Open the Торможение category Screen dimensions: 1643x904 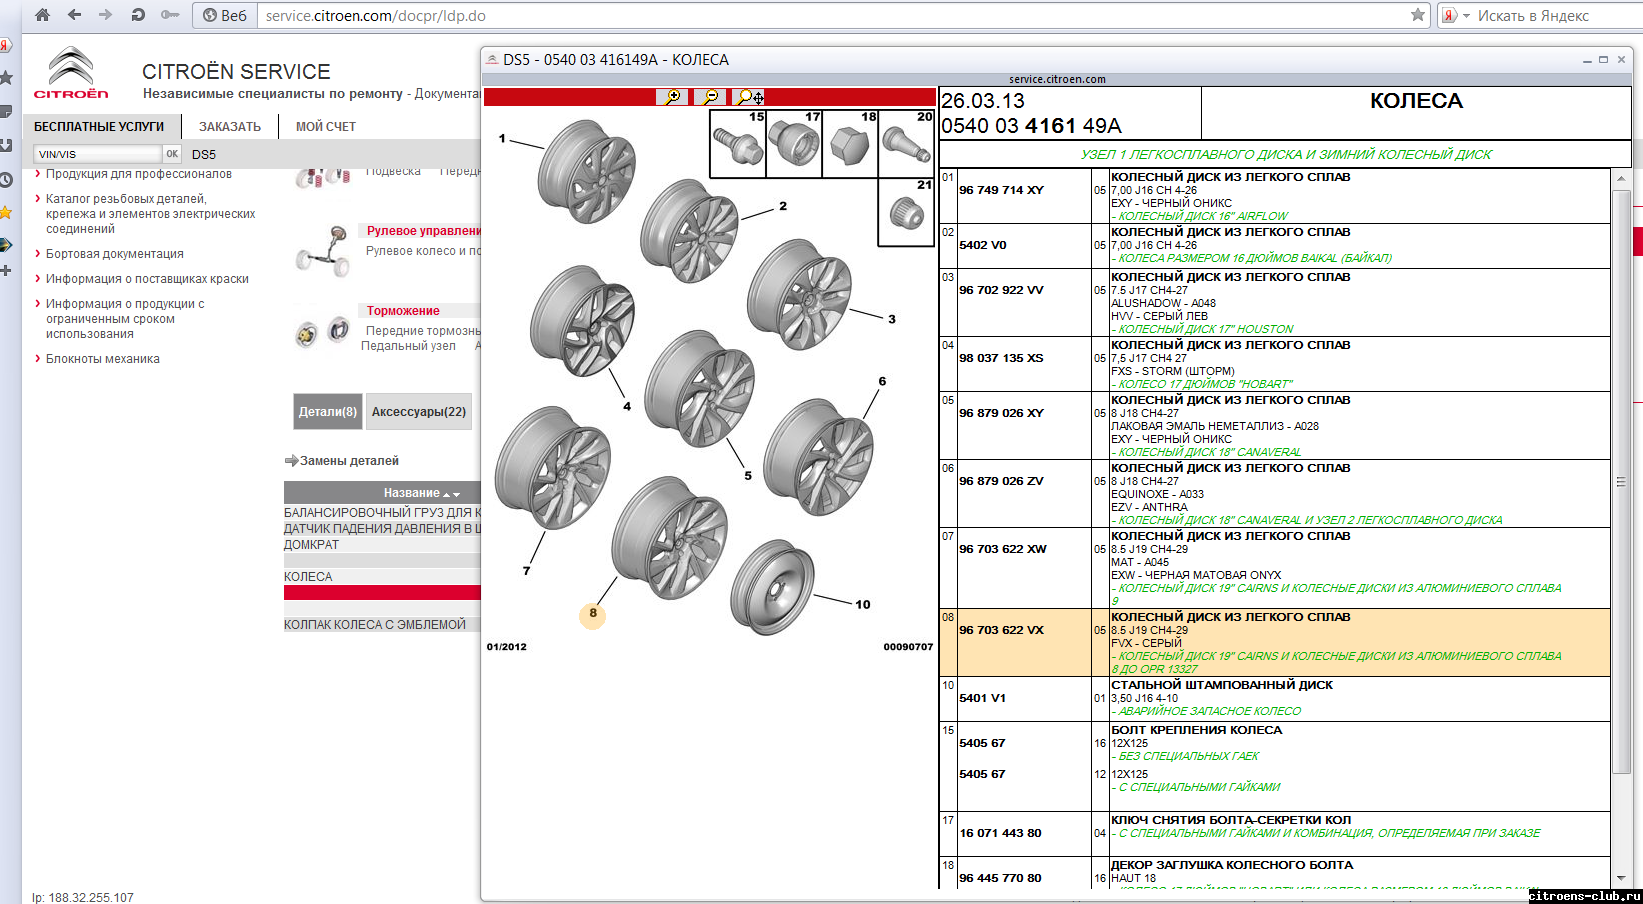(x=403, y=311)
